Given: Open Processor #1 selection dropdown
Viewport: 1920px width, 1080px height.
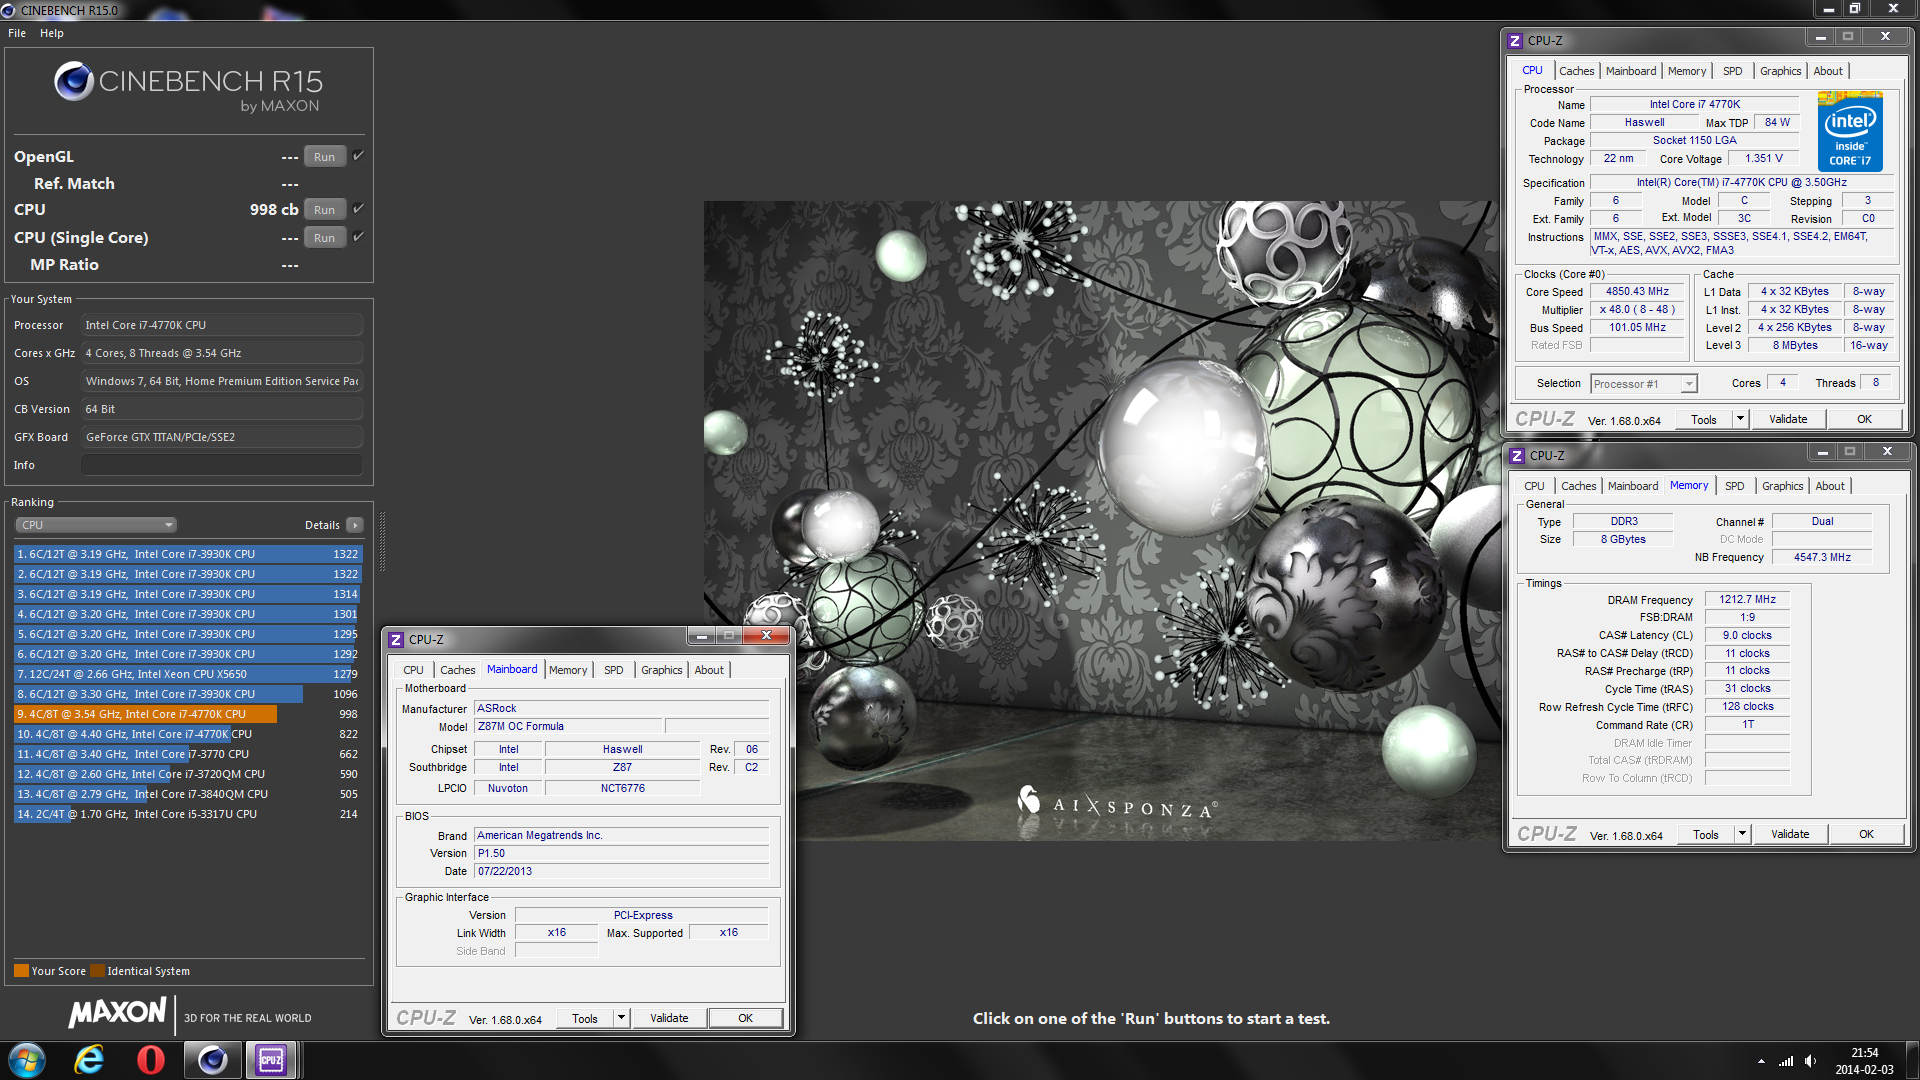Looking at the screenshot, I should click(1644, 384).
